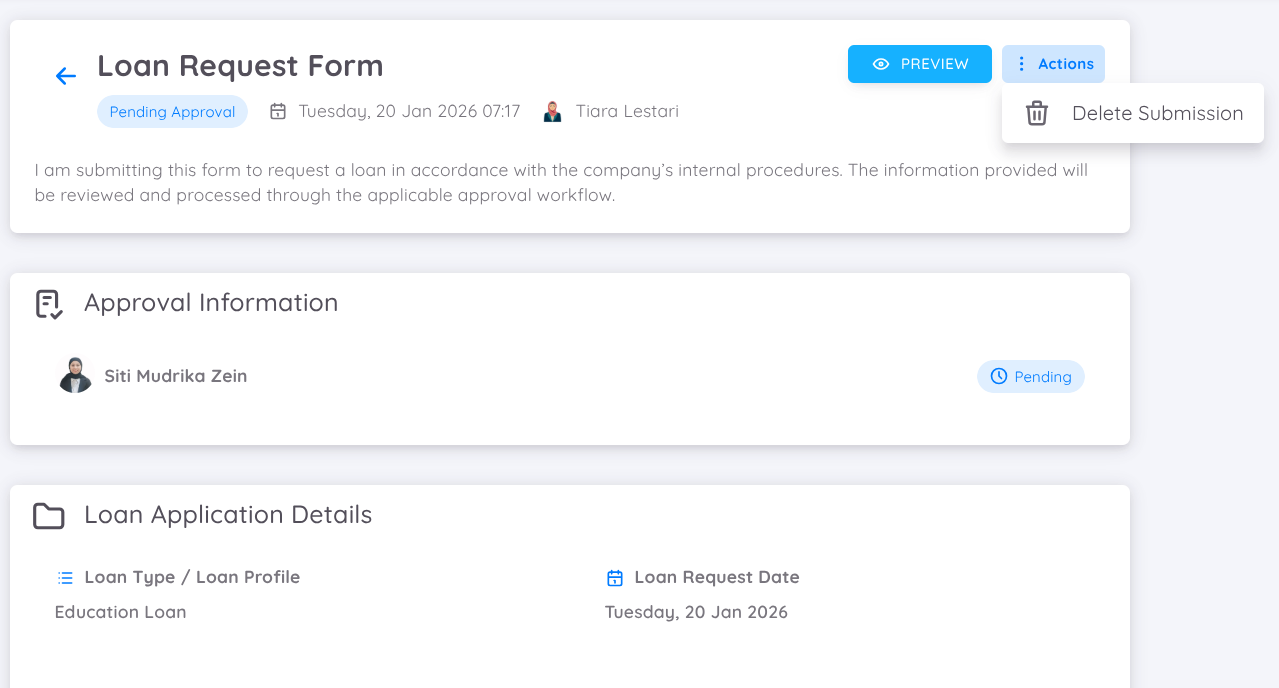The image size is (1279, 688).
Task: Click the calendar icon near submission date
Action: tap(278, 111)
